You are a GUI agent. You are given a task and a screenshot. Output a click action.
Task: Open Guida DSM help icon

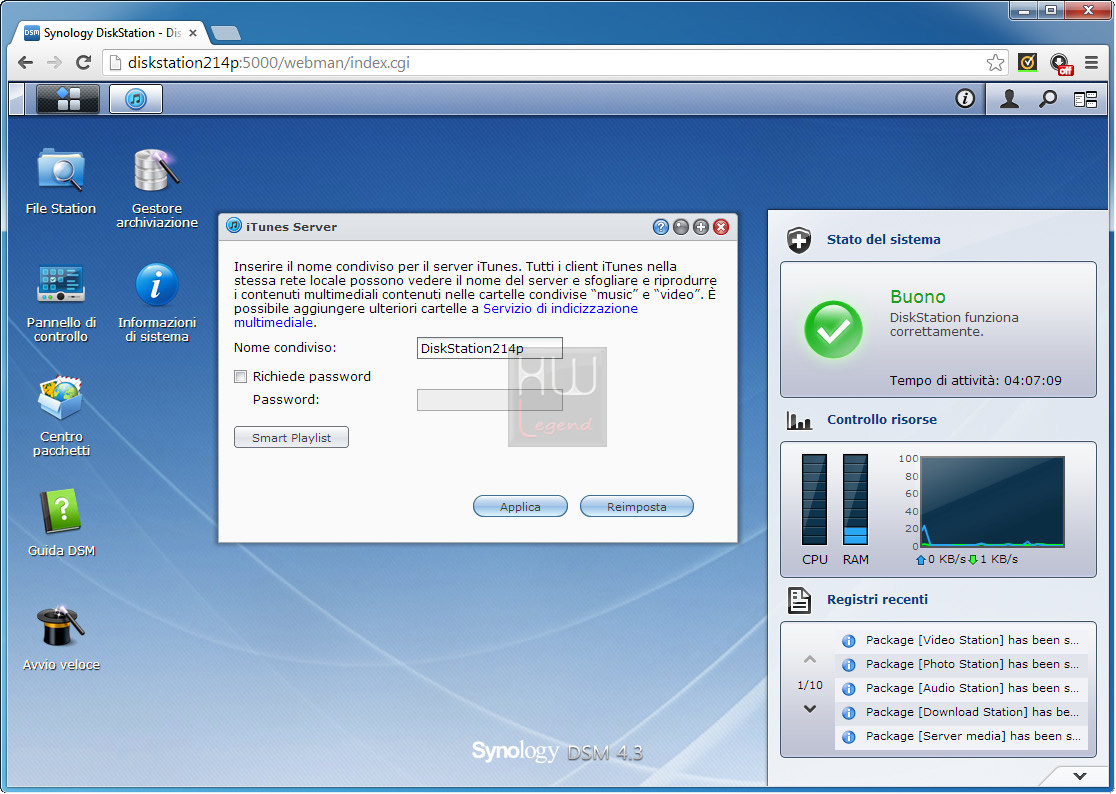(x=61, y=523)
